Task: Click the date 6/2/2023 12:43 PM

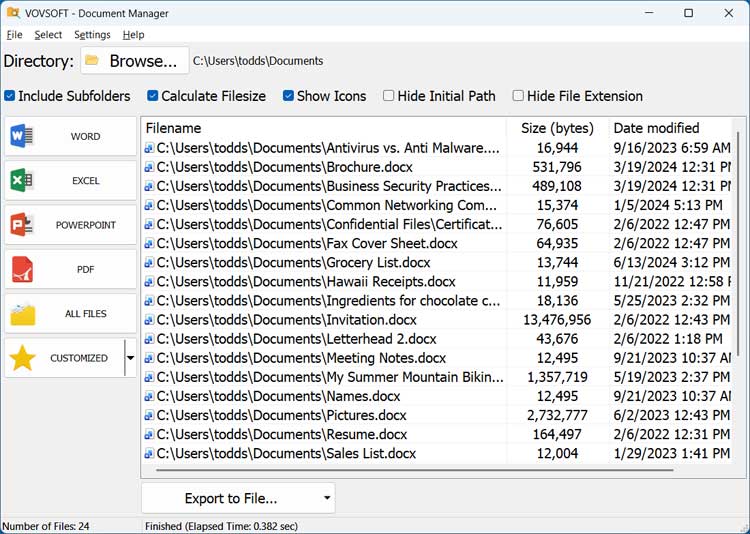Action: (672, 415)
